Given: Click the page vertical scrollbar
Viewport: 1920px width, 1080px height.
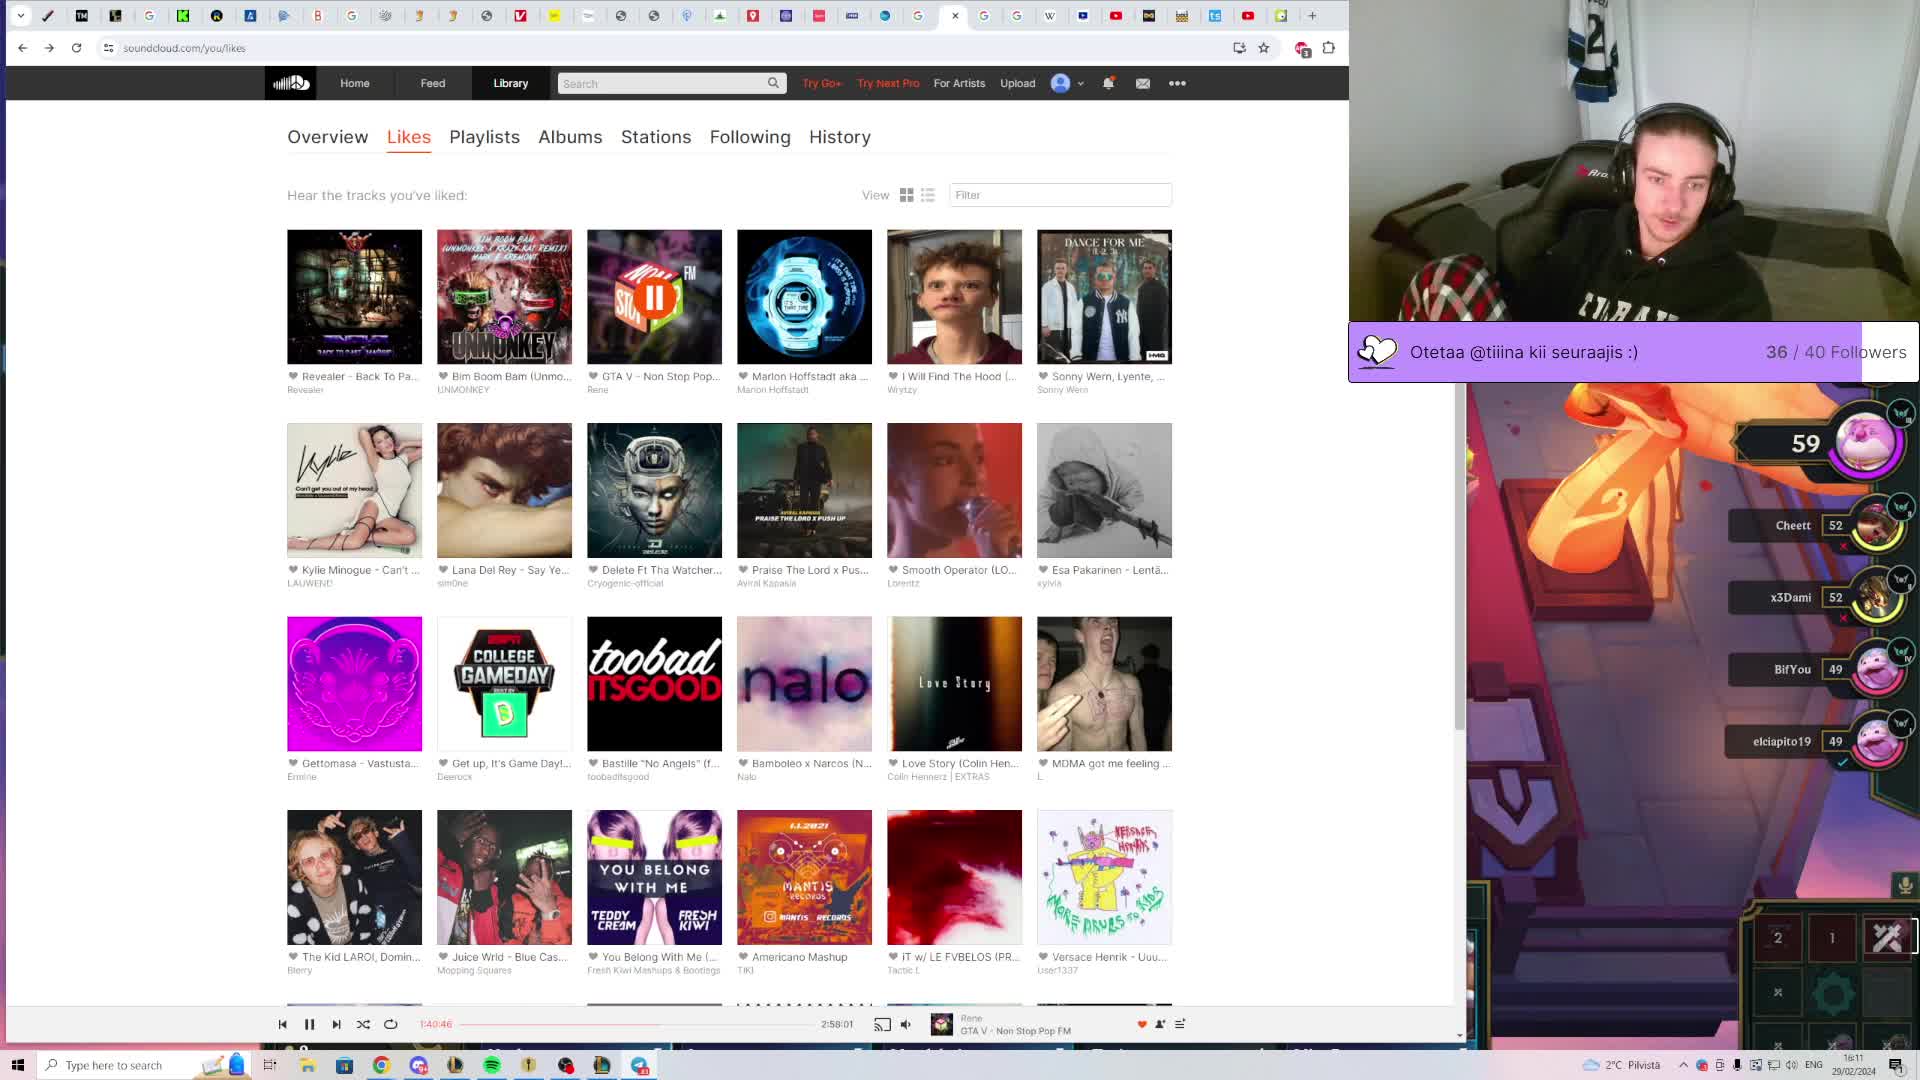Looking at the screenshot, I should tap(1460, 556).
